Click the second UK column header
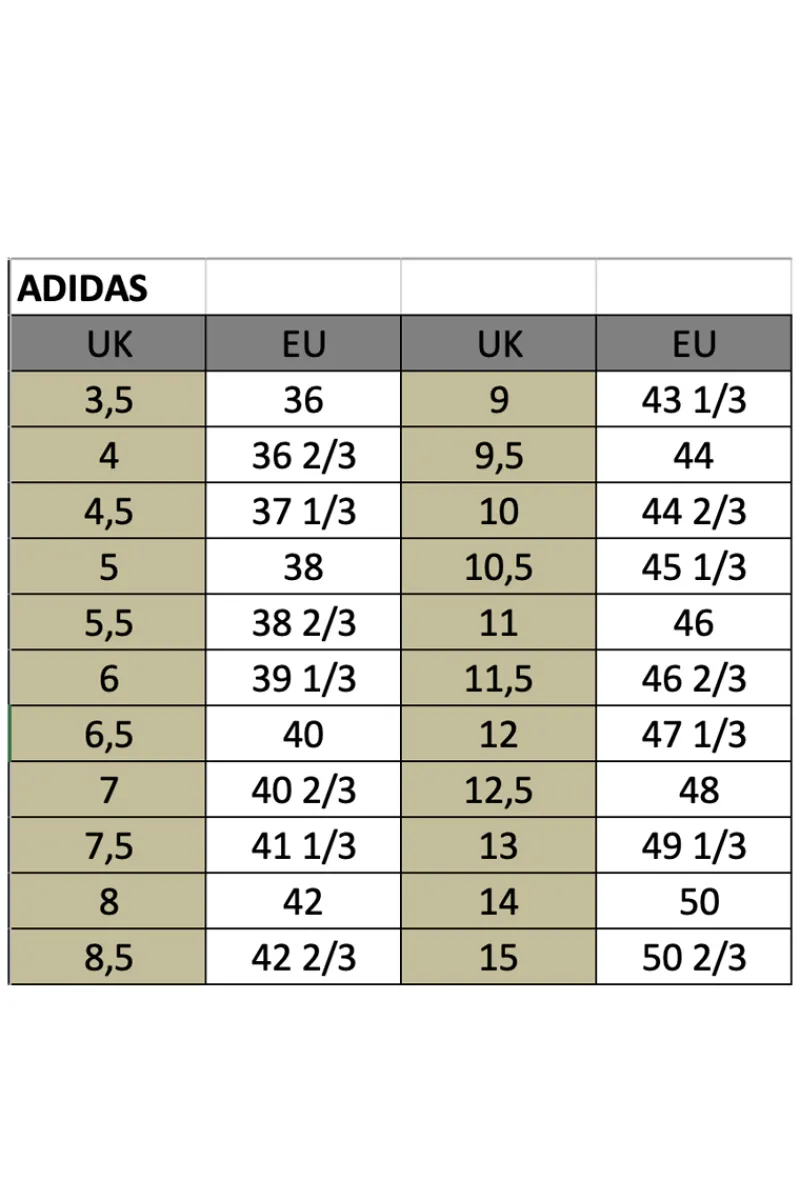Image resolution: width=800 pixels, height=1200 pixels. pyautogui.click(x=498, y=344)
